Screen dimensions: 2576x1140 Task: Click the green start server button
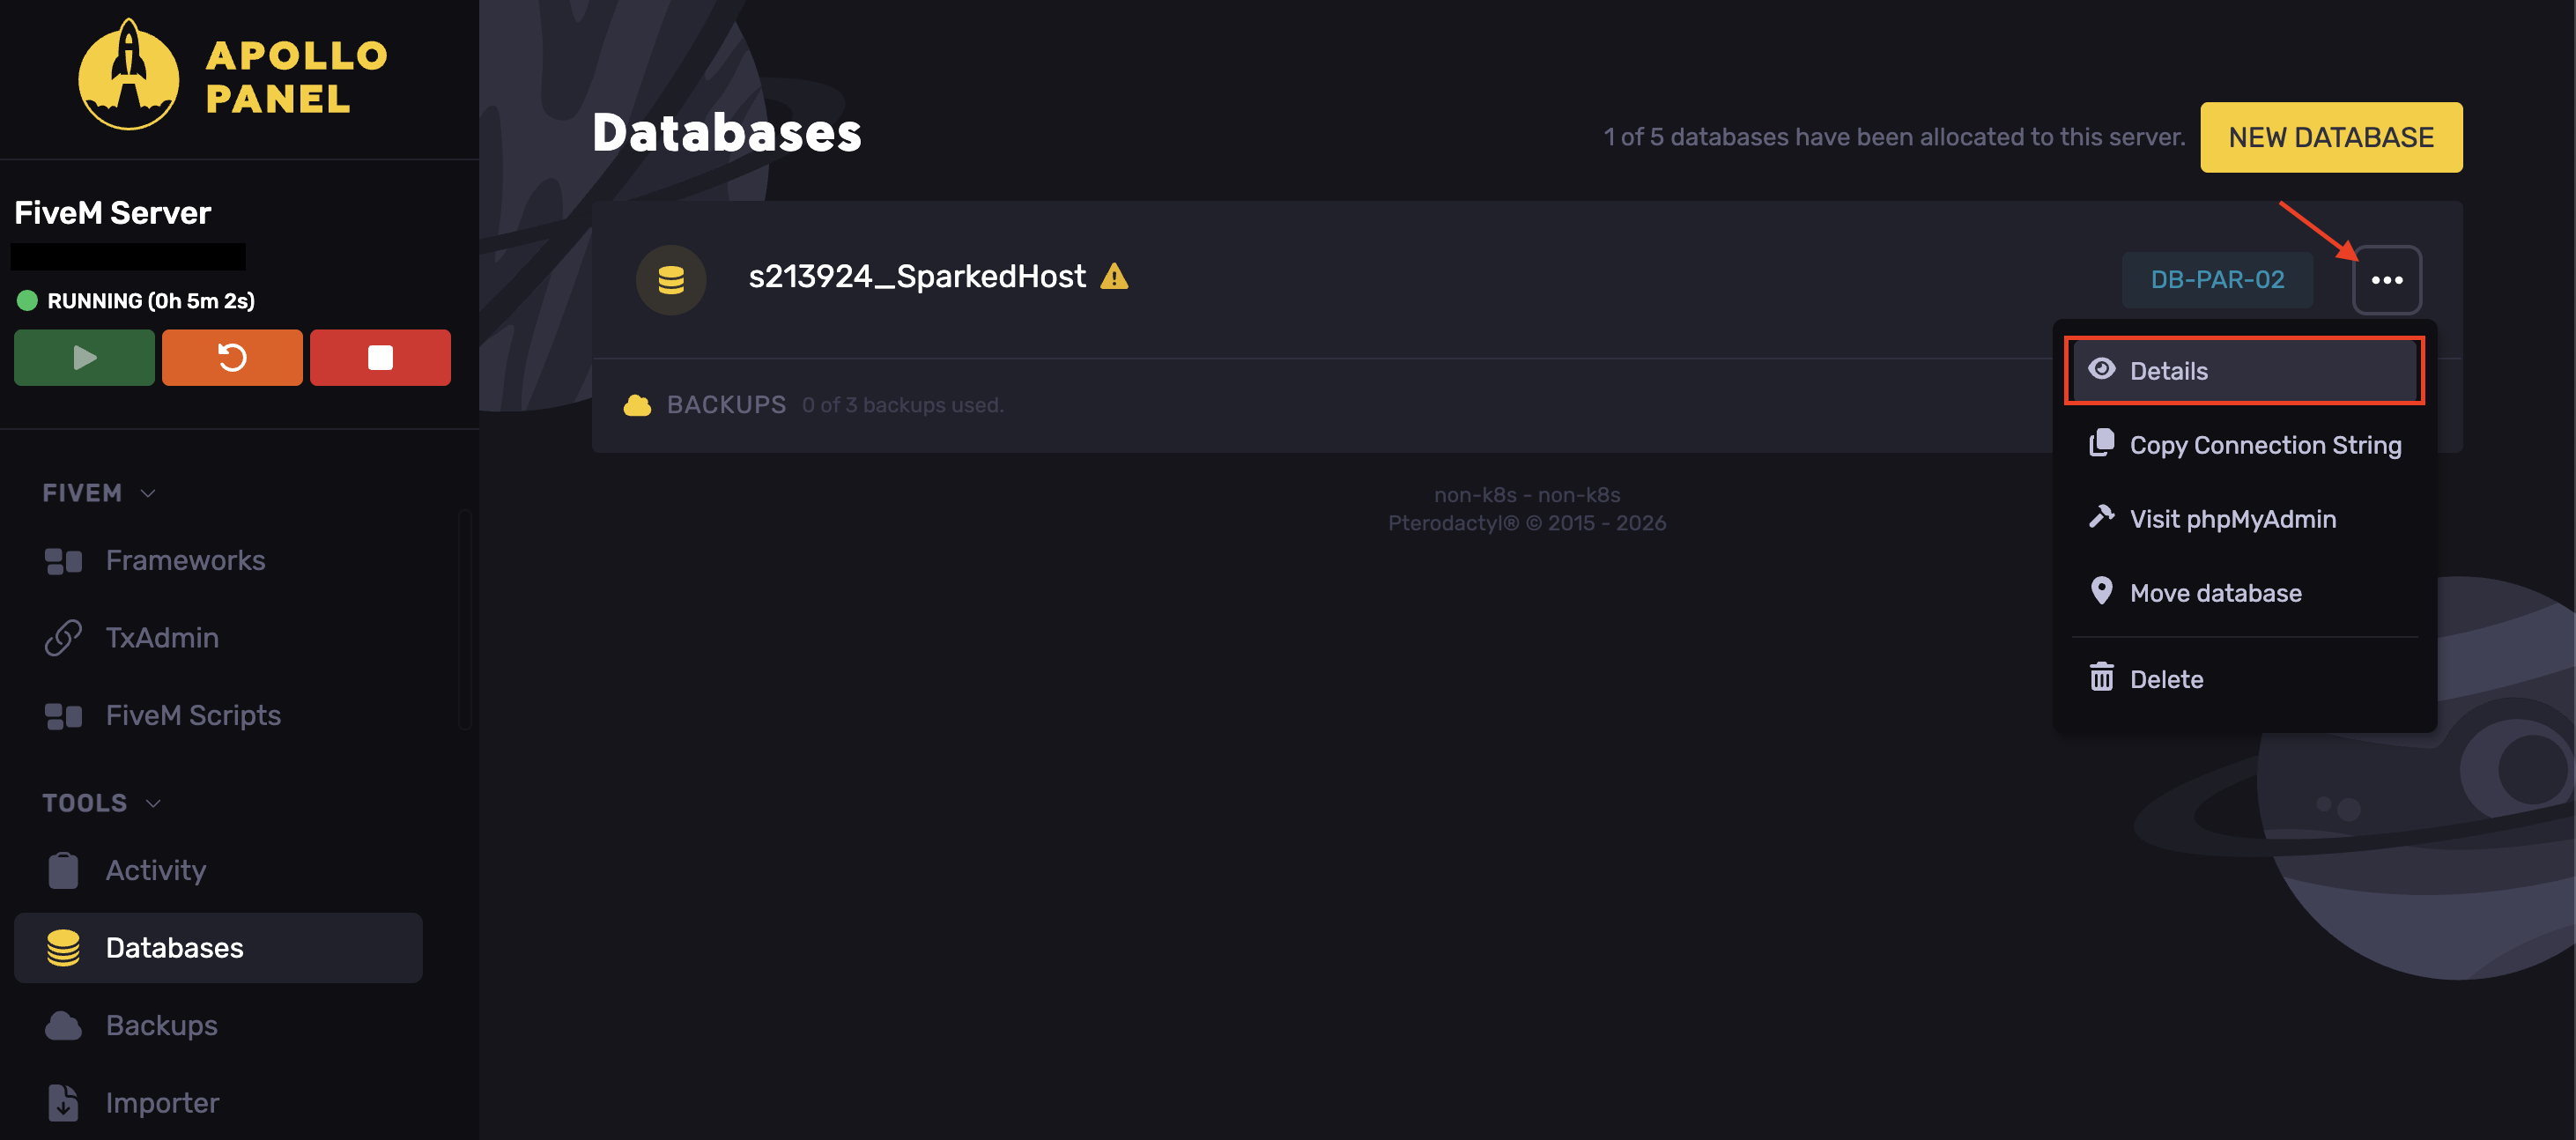click(x=84, y=357)
